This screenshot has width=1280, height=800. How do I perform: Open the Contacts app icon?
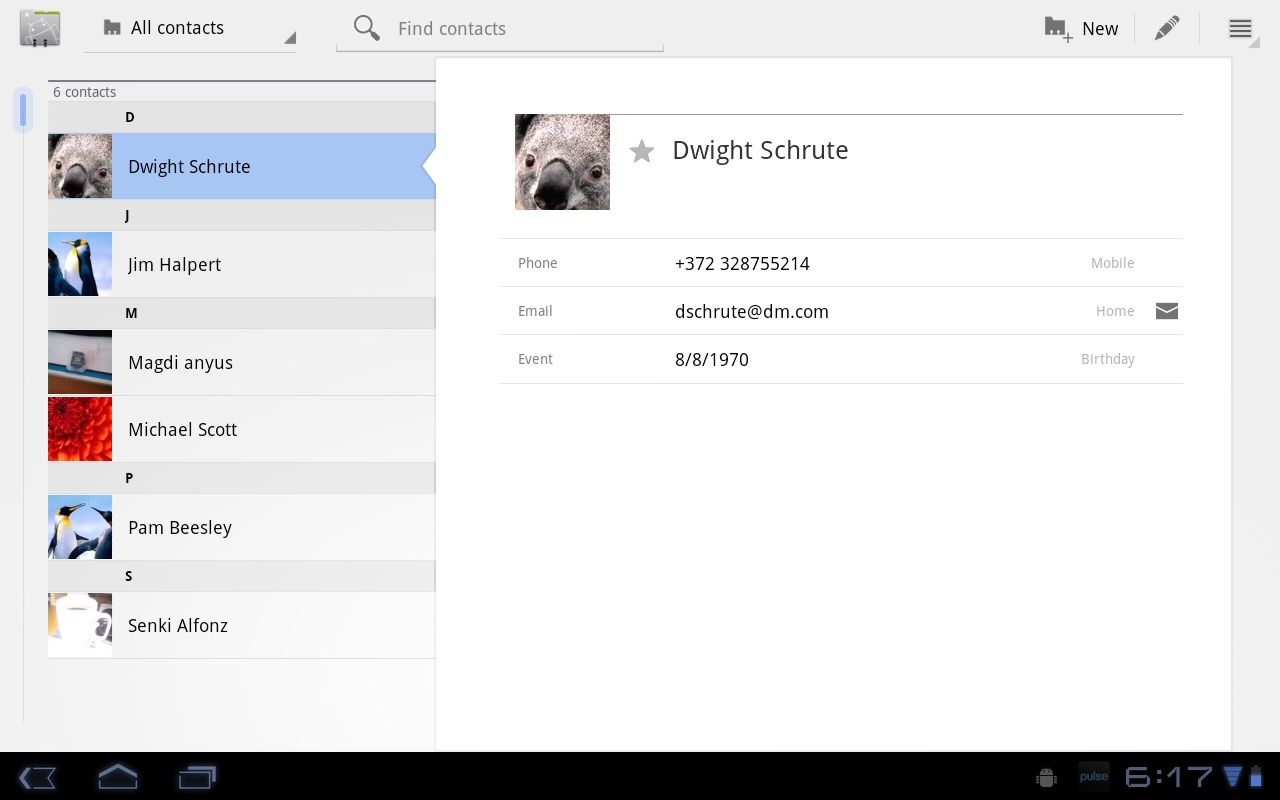point(40,28)
